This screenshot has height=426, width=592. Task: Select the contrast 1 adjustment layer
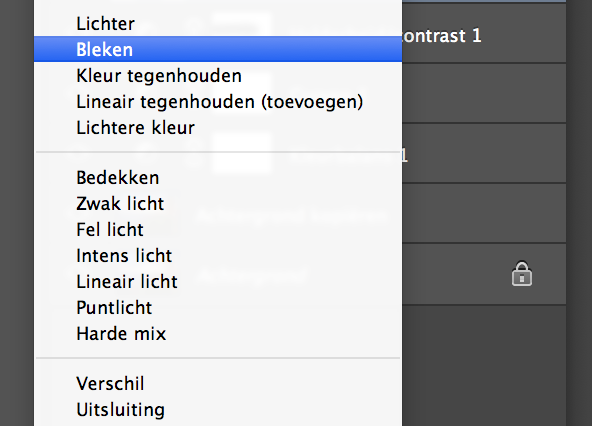tap(484, 33)
